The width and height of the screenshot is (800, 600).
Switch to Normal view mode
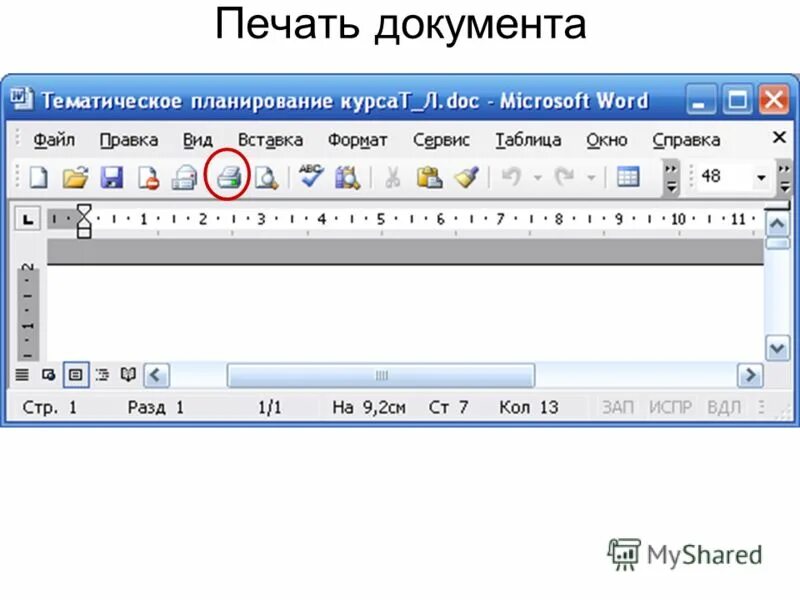[x=22, y=372]
